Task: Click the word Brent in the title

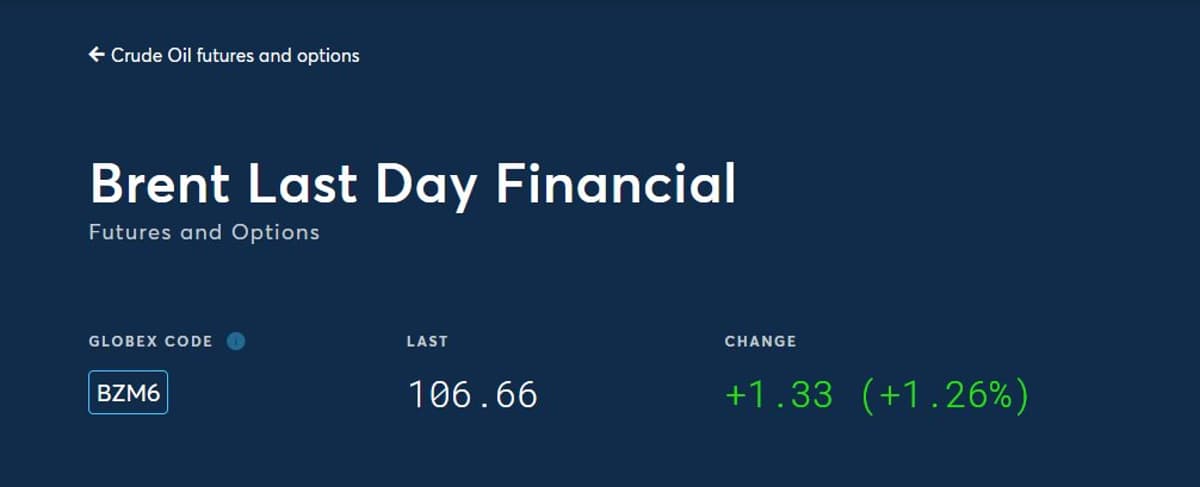Action: coord(160,184)
